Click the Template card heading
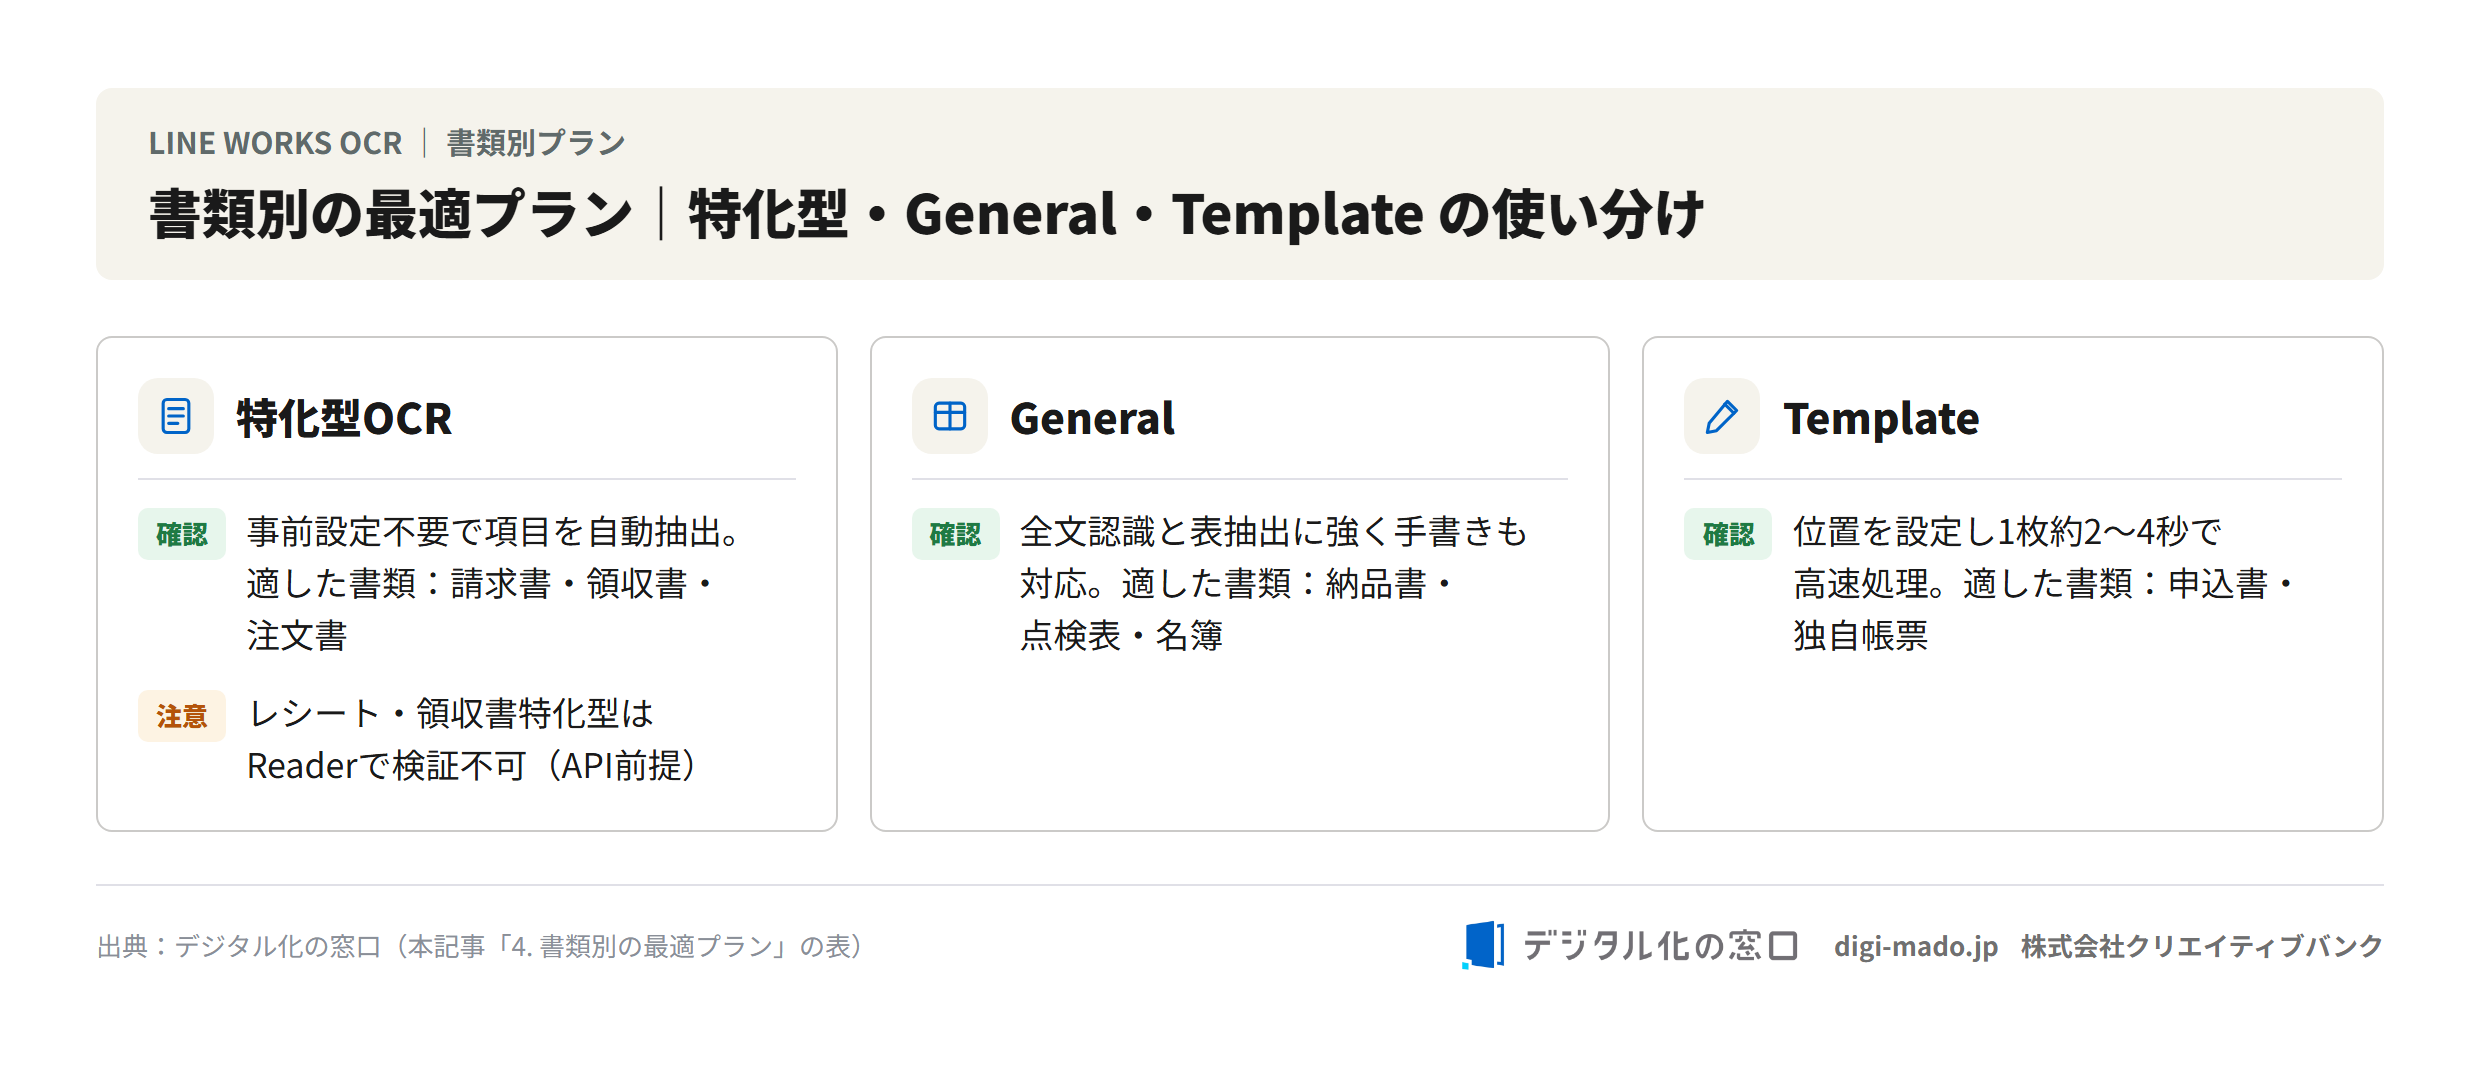2480x1066 pixels. coord(1881,418)
